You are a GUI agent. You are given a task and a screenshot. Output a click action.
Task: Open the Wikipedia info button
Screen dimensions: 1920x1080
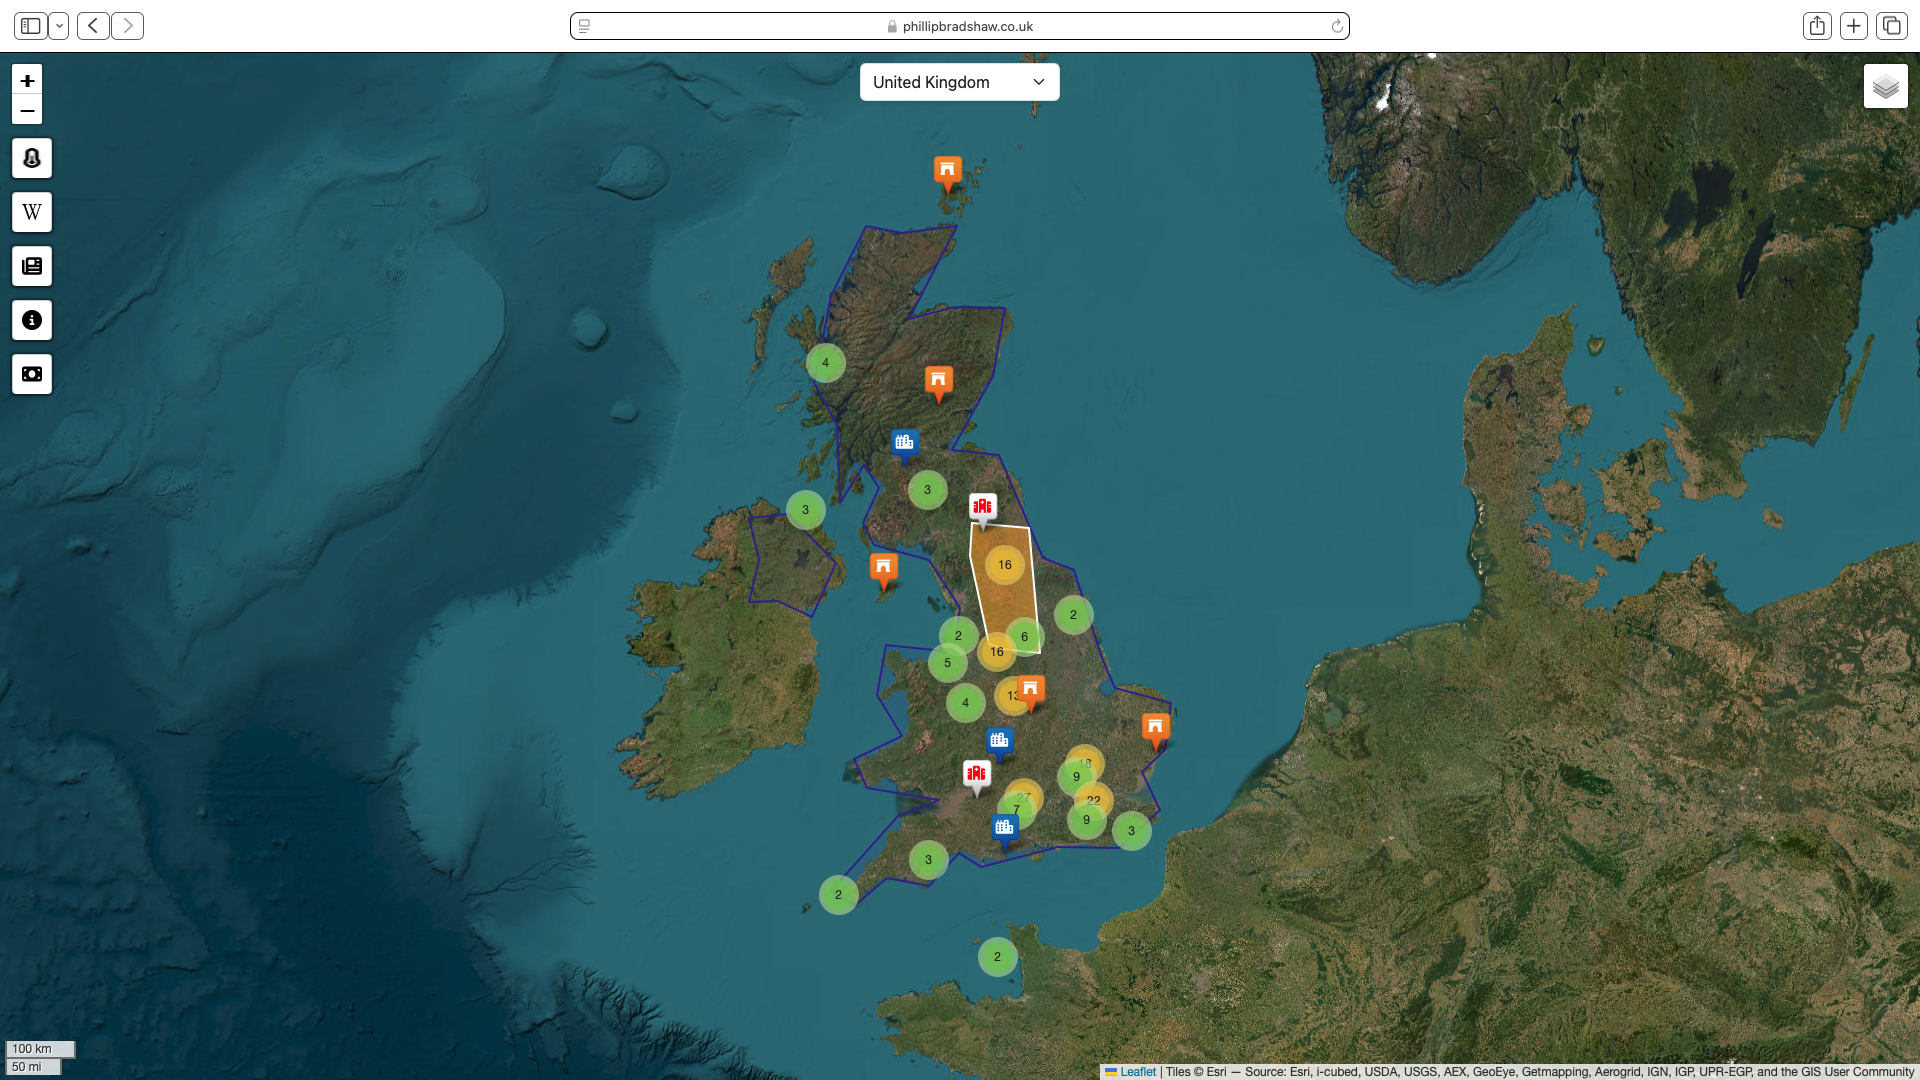point(32,212)
